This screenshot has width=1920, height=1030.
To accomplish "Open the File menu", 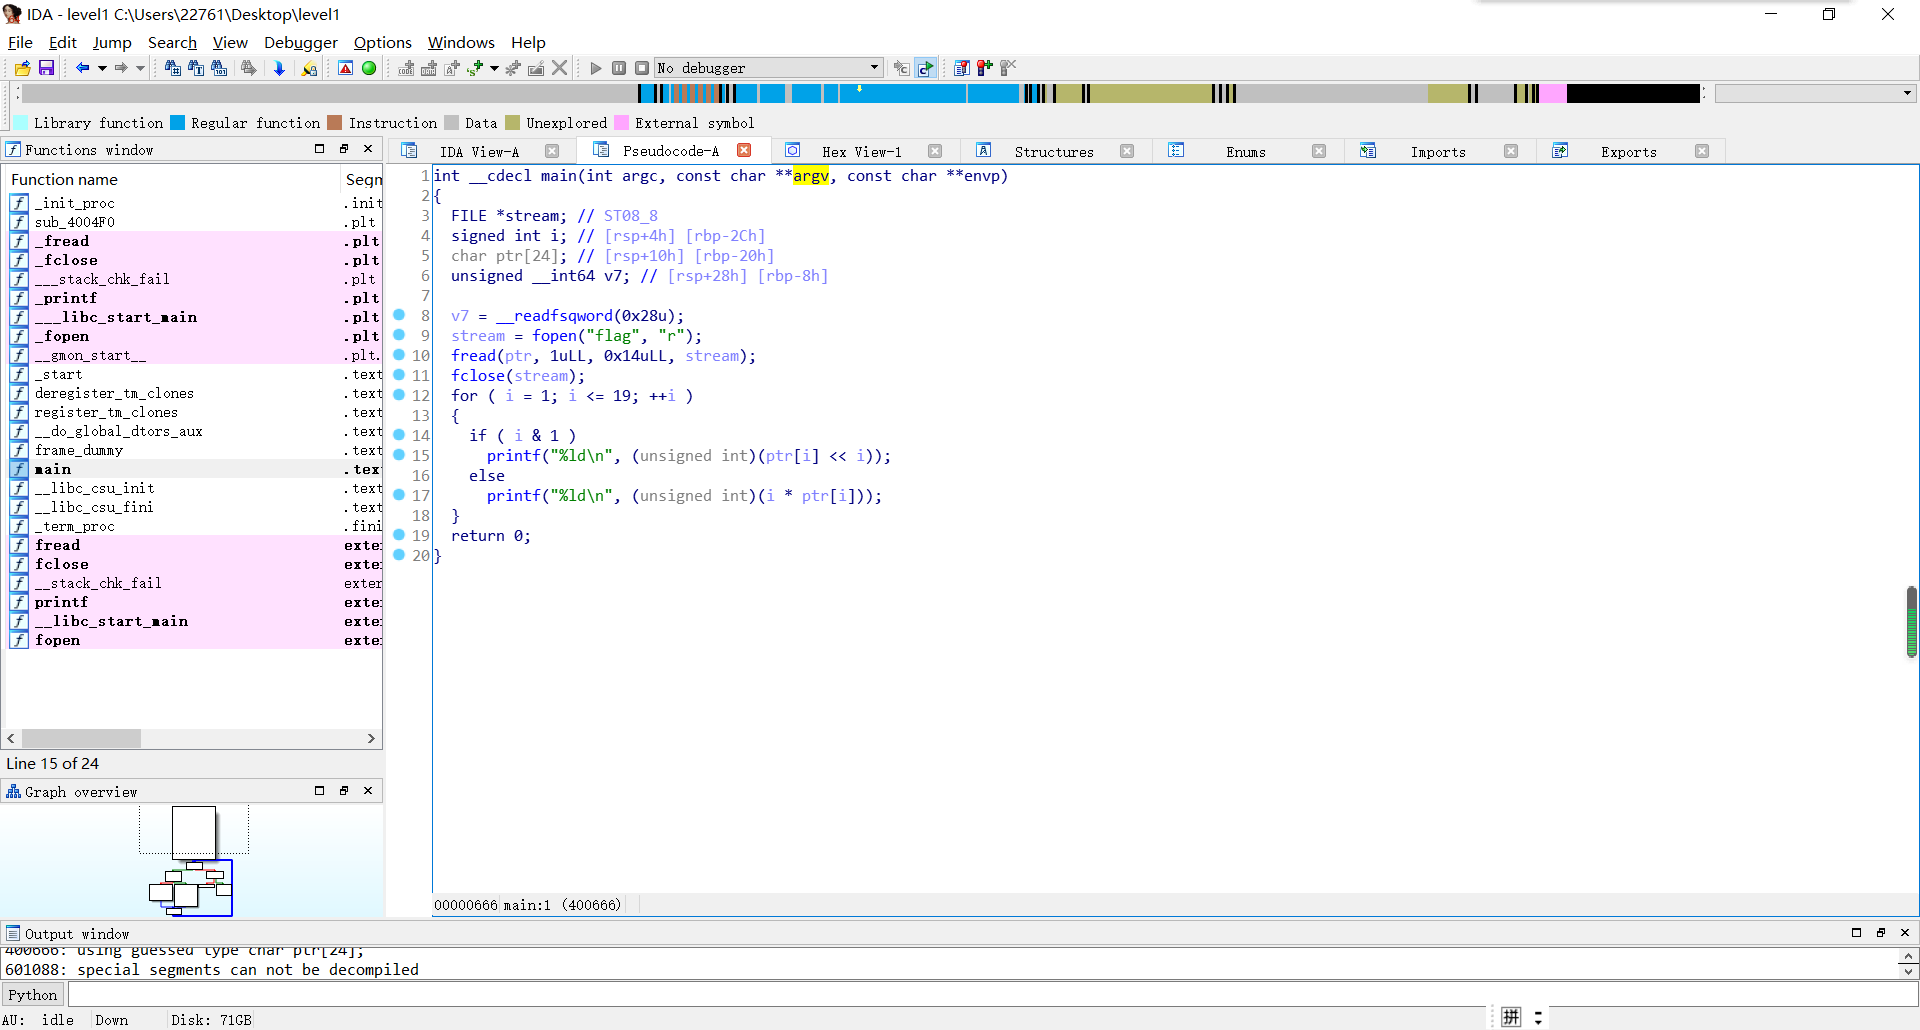I will pos(20,42).
